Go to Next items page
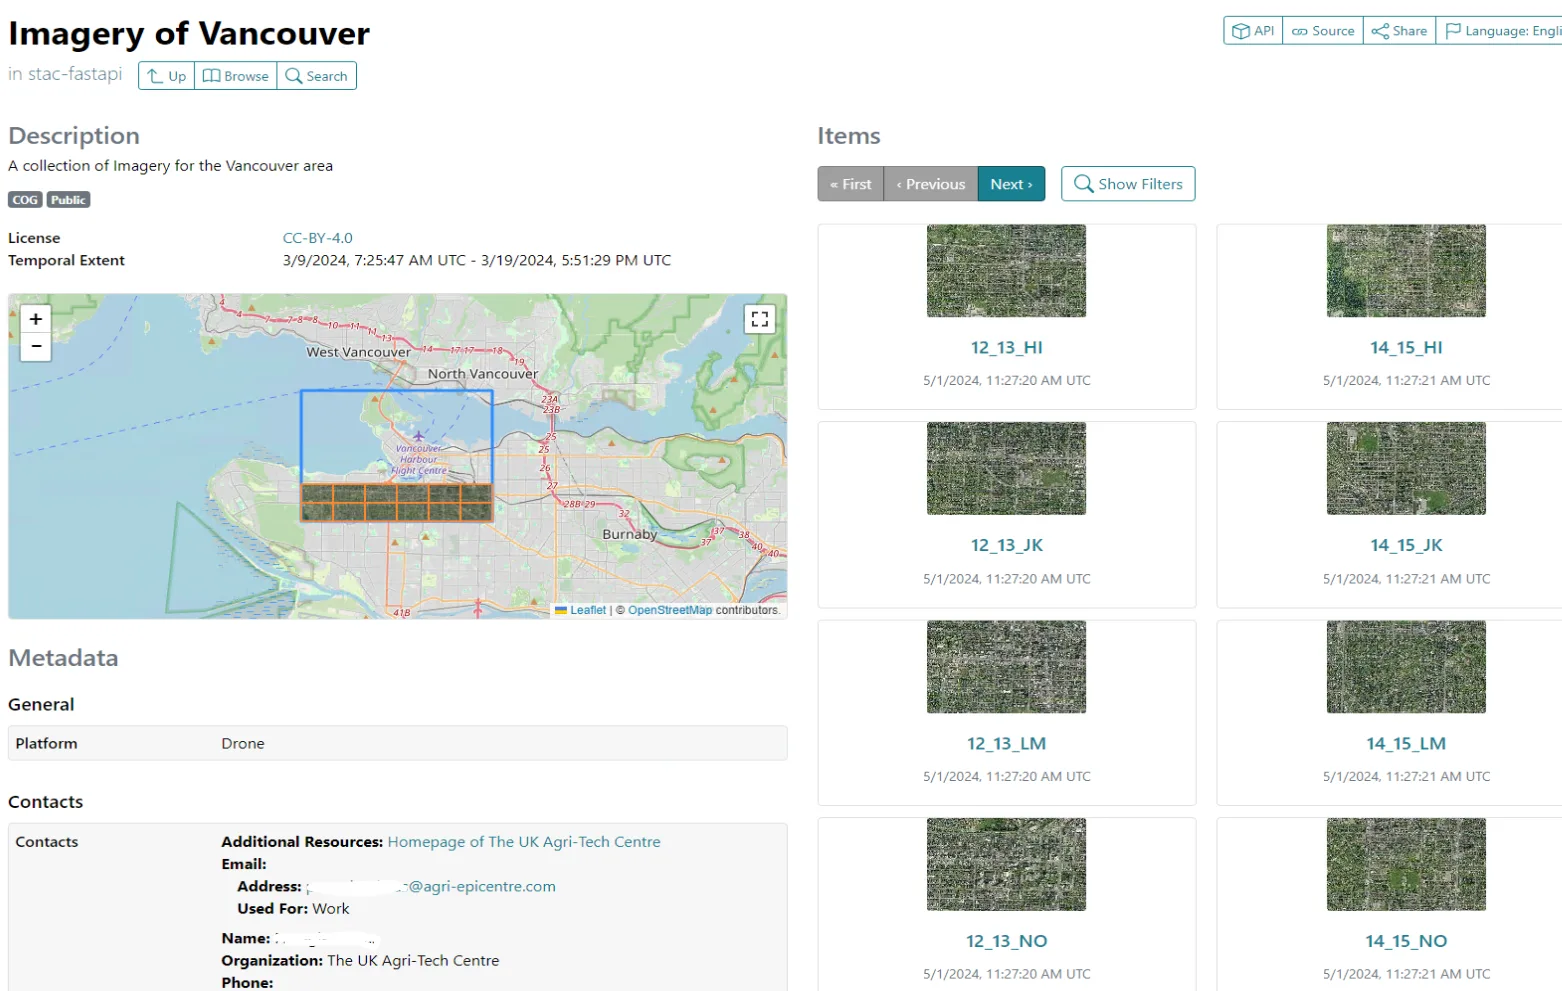This screenshot has height=991, width=1562. coord(1011,184)
